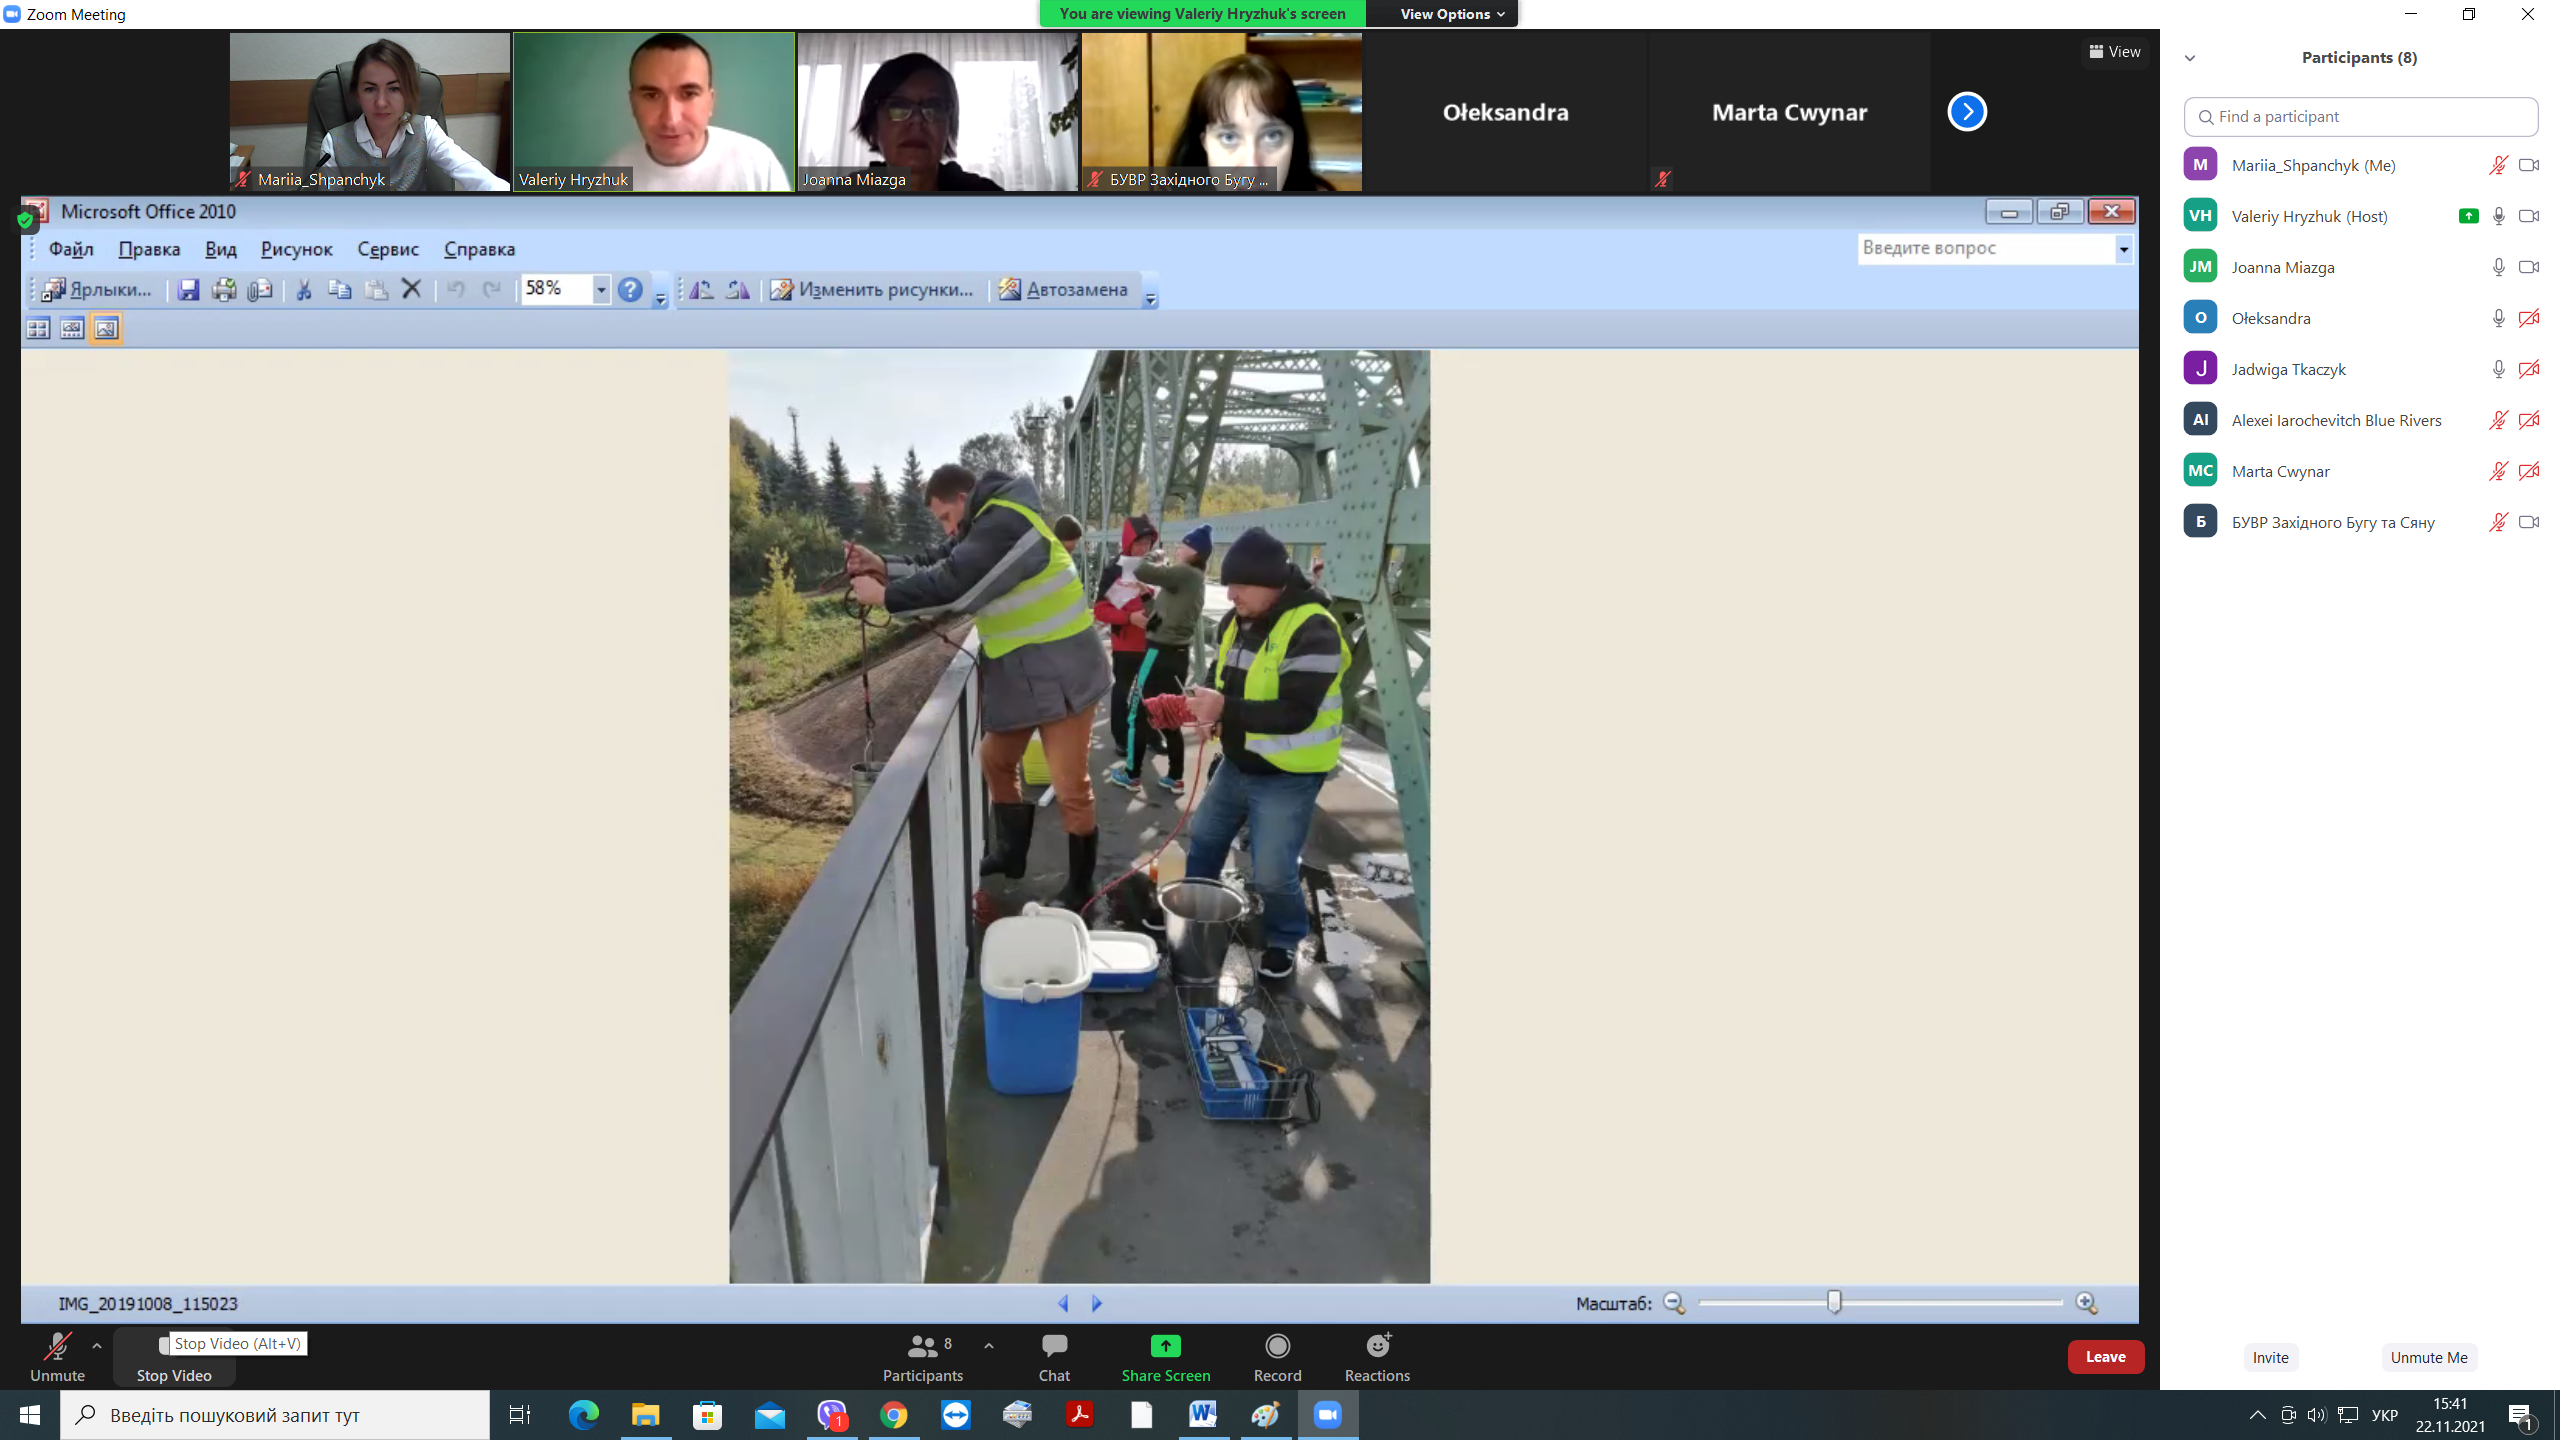This screenshot has height=1440, width=2560.
Task: Toggle camera icon for Oleksandra
Action: coord(2529,318)
